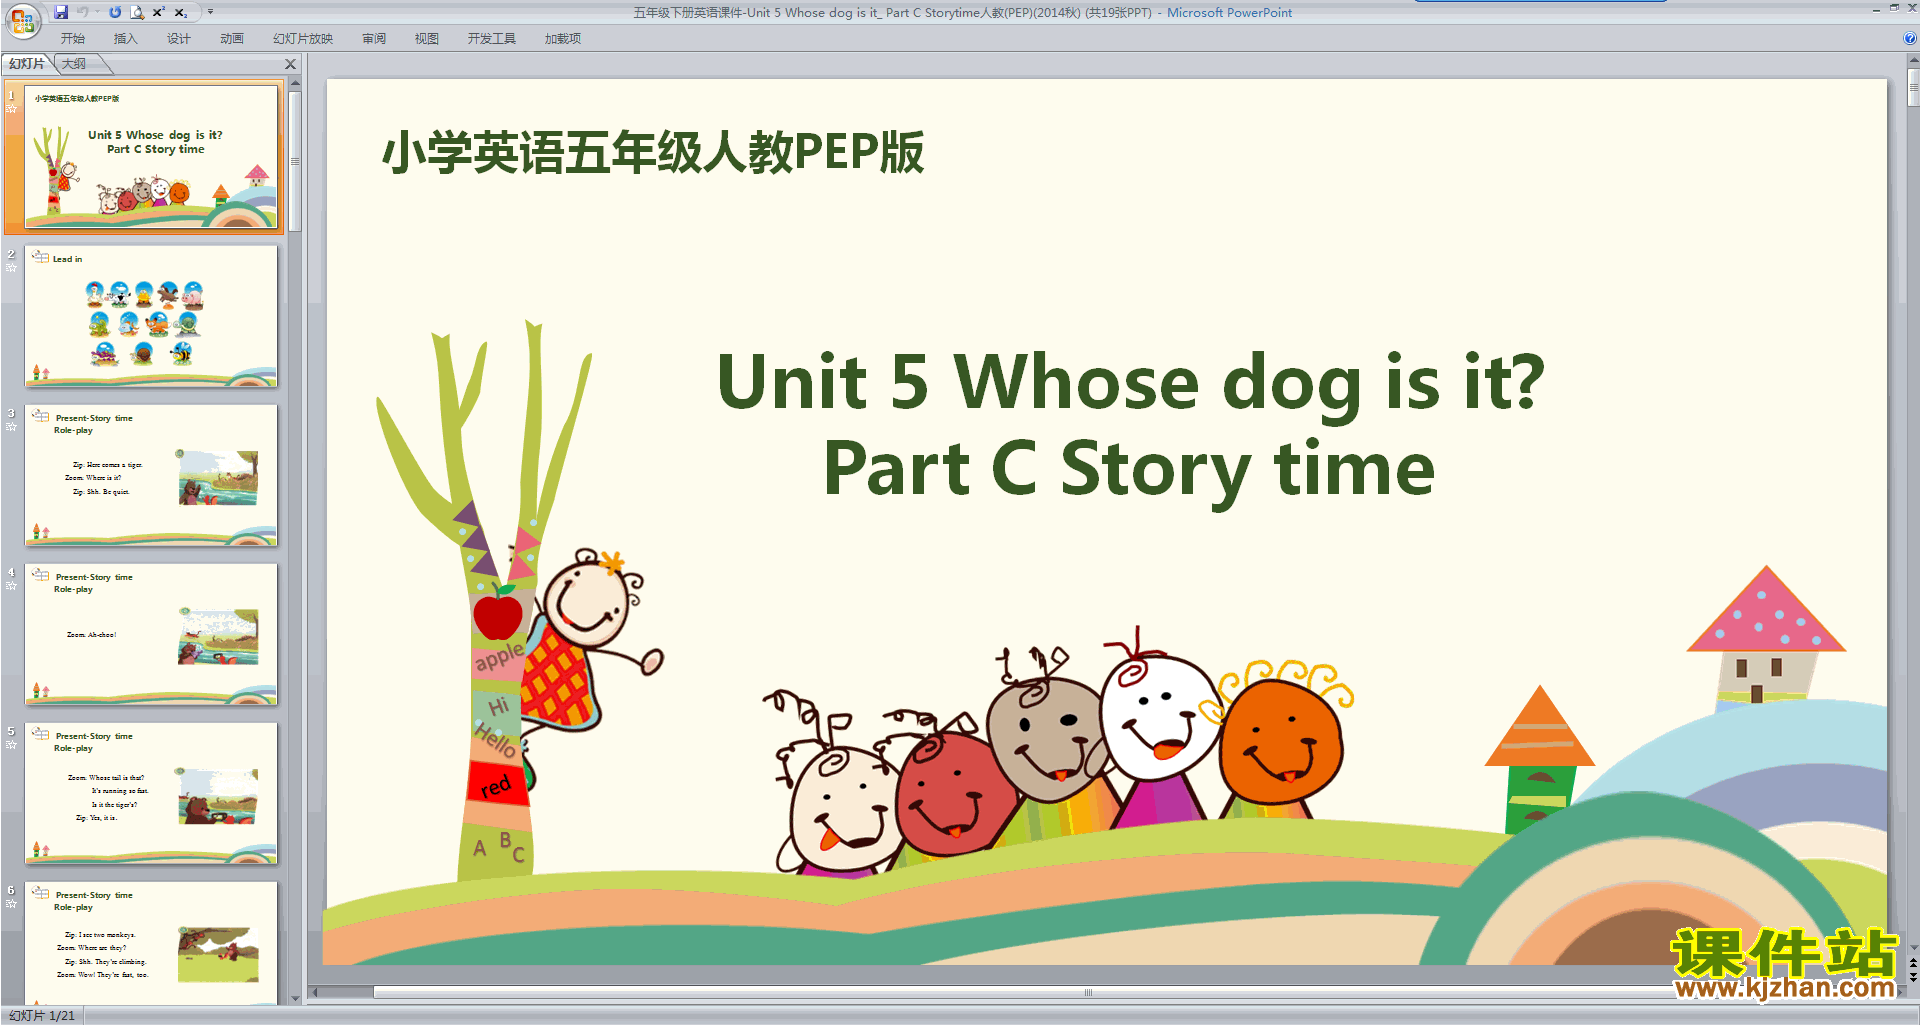Restore down the PowerPoint window

pyautogui.click(x=1894, y=8)
